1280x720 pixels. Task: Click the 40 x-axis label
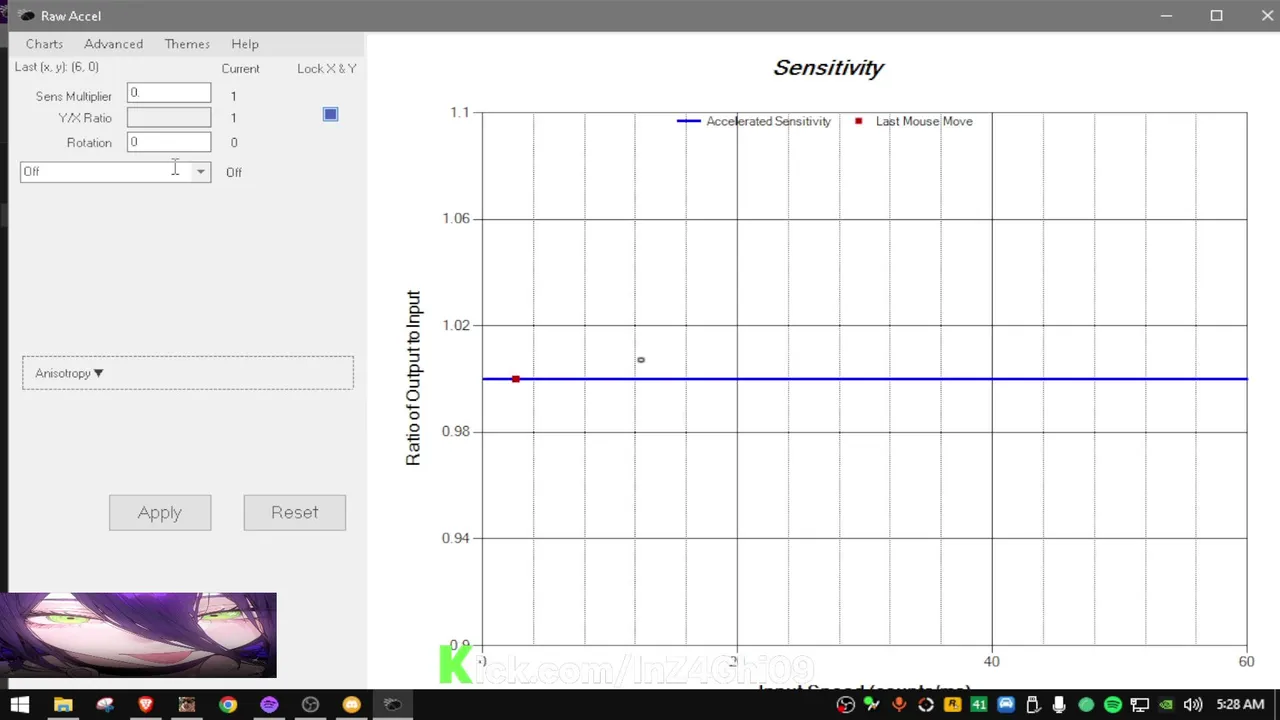pos(992,661)
